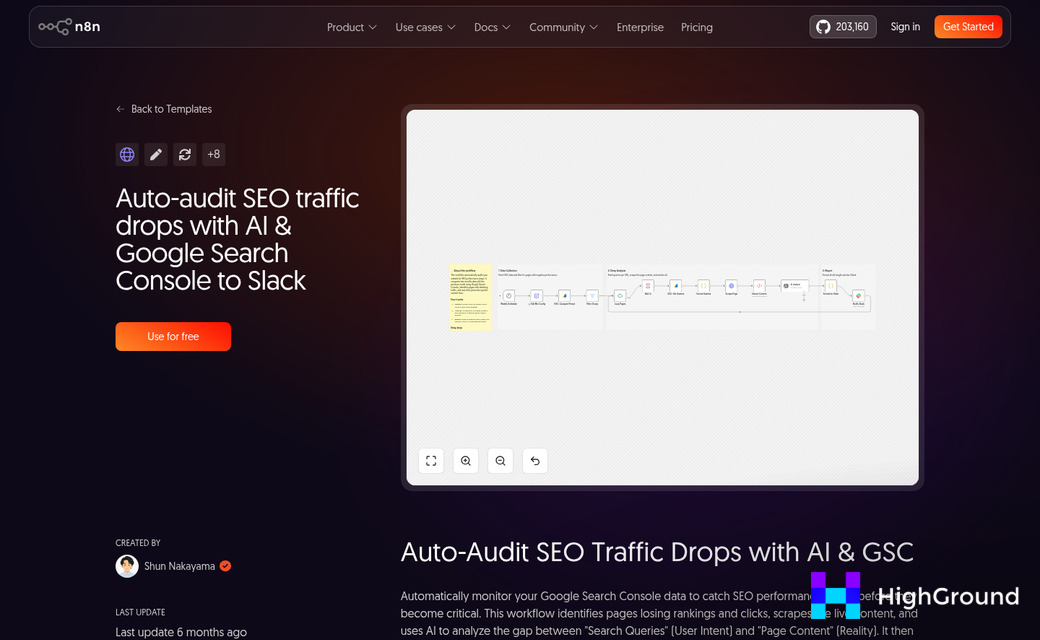Click the yellow sticky note in workflow canvas
The height and width of the screenshot is (640, 1040).
coord(470,298)
